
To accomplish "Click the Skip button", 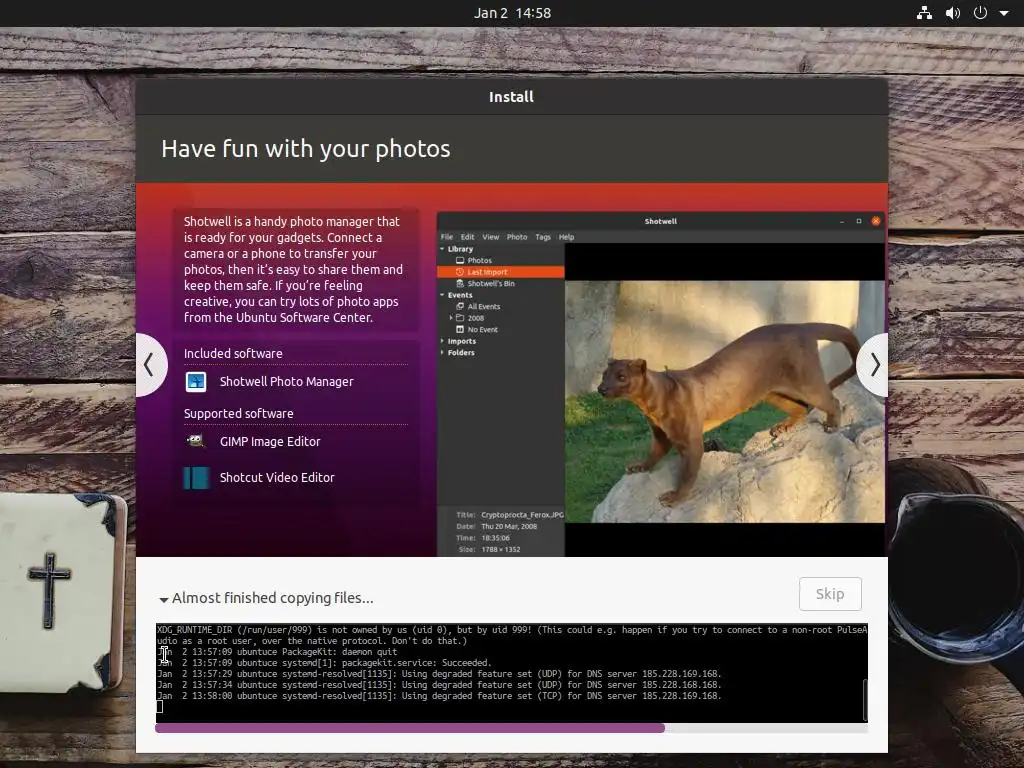I will (830, 594).
